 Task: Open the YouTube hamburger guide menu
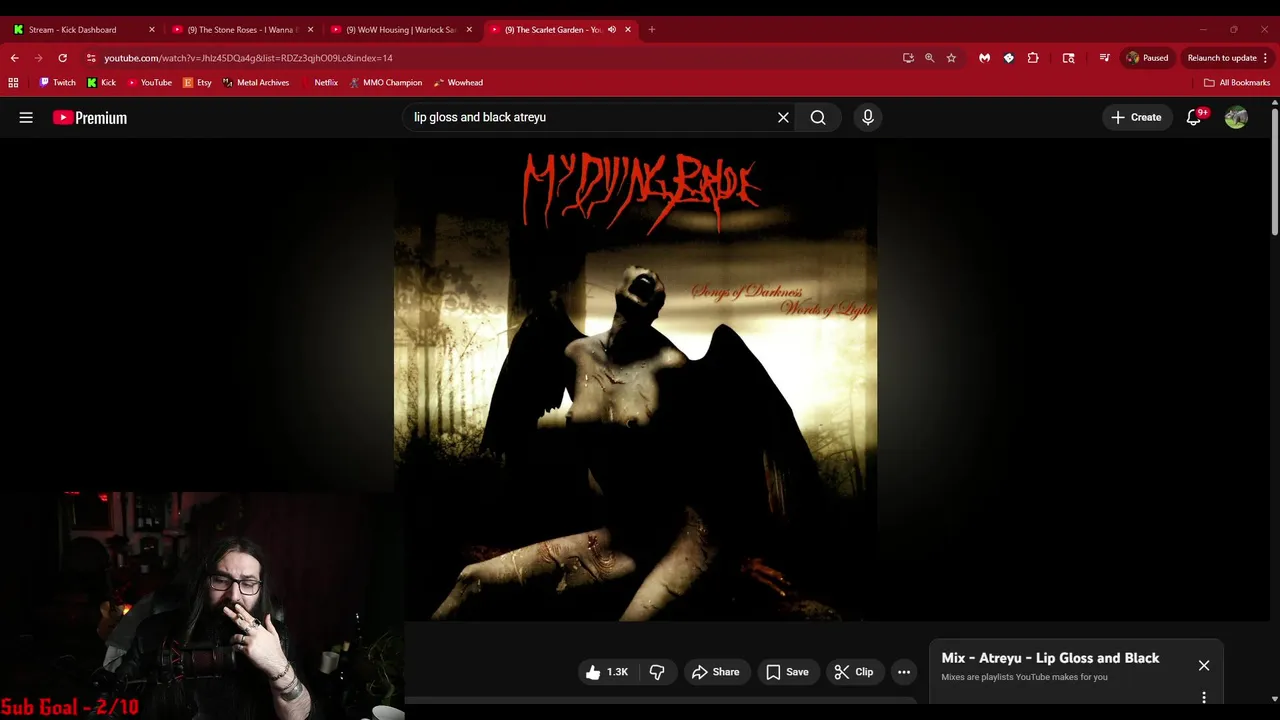(x=26, y=117)
